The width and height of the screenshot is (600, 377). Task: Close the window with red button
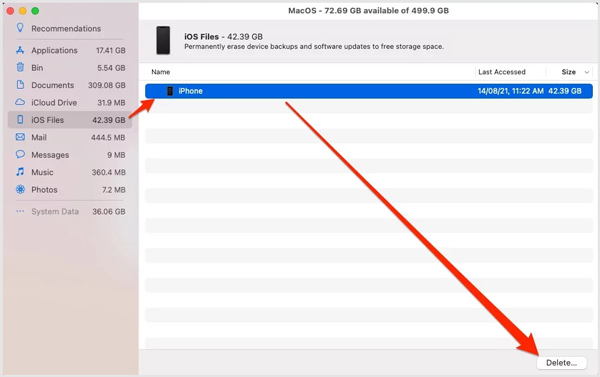11,11
